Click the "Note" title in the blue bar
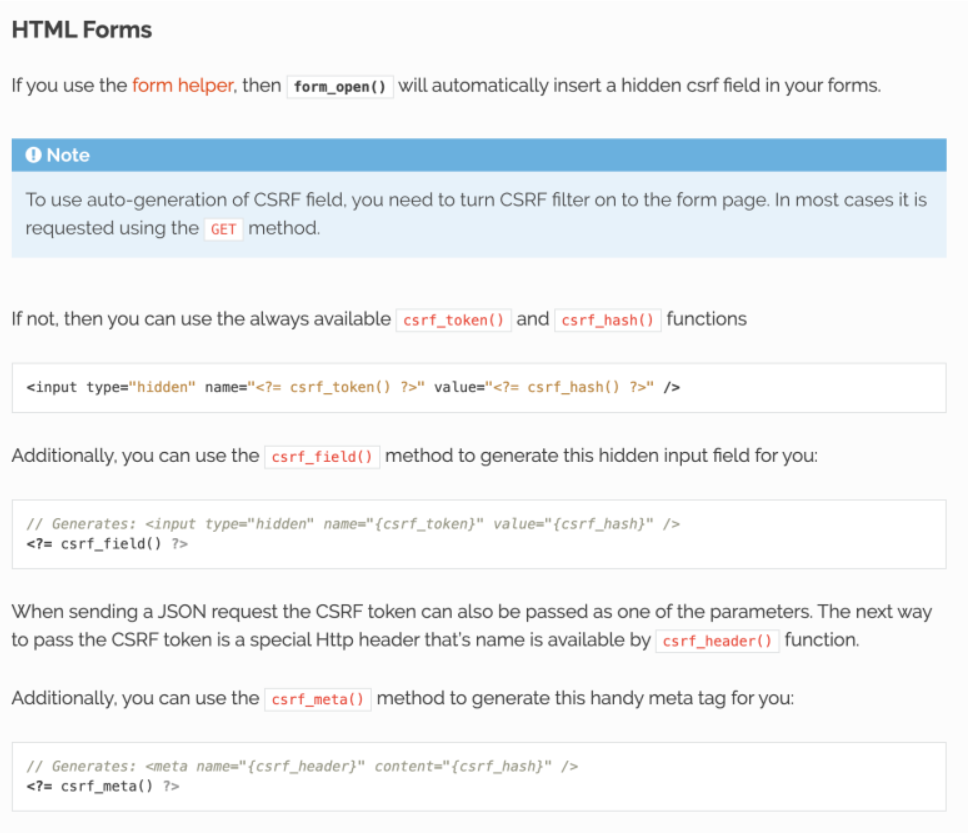 click(x=68, y=155)
